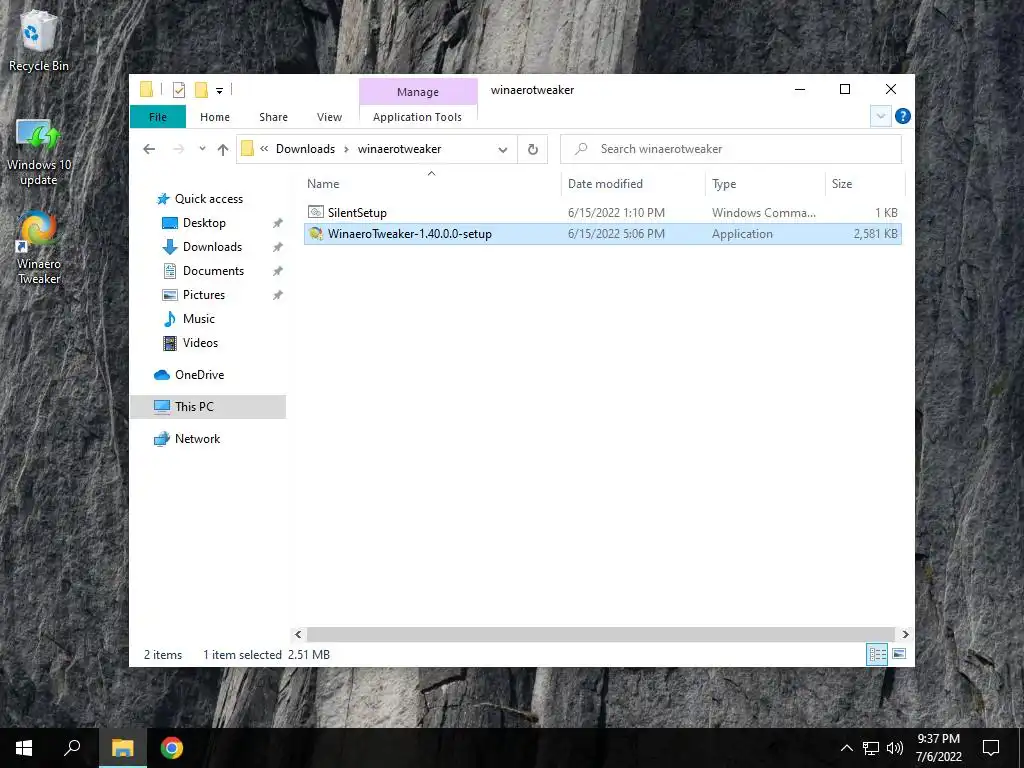Click the Properties quick access toolbar icon
The width and height of the screenshot is (1024, 768).
point(178,90)
